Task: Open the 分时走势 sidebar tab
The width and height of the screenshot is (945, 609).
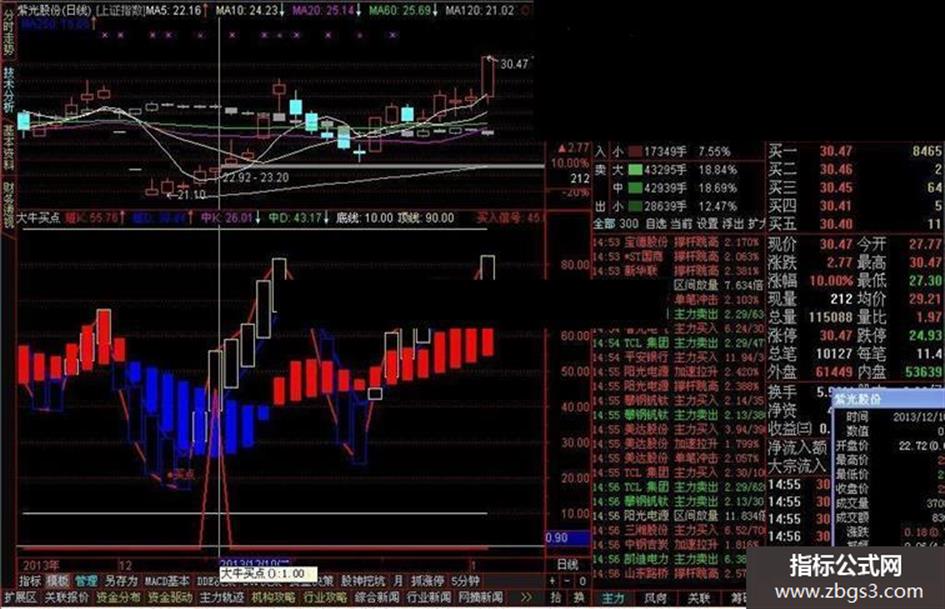Action: tap(8, 34)
